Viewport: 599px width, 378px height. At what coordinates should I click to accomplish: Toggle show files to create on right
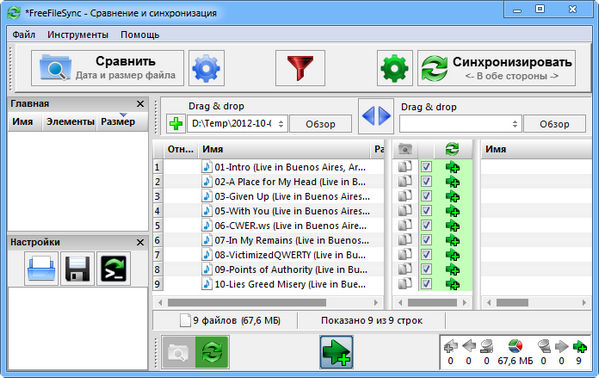pyautogui.click(x=336, y=352)
